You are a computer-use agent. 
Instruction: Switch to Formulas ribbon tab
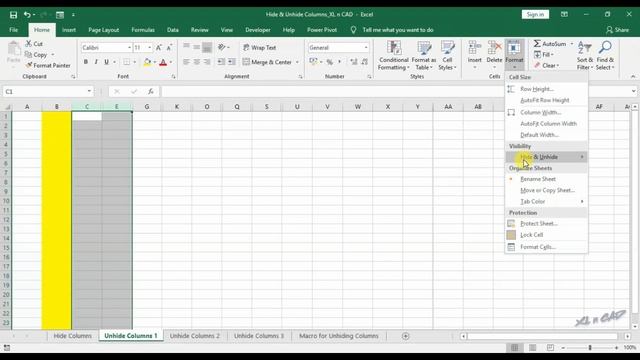point(143,30)
